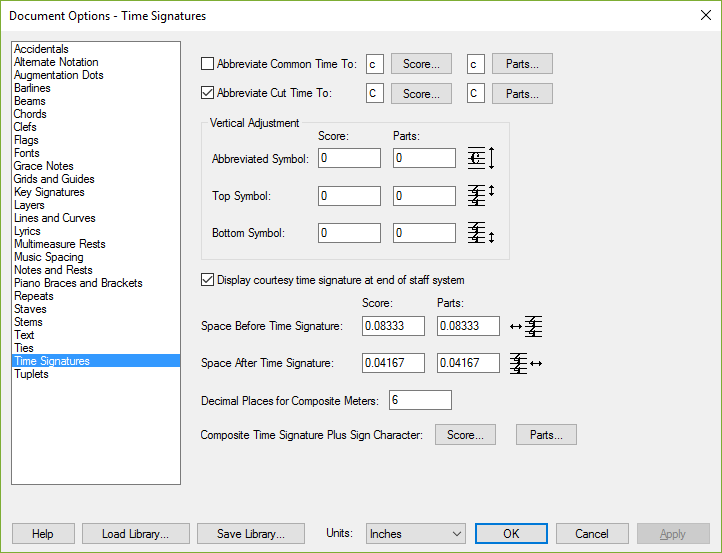Open the Units dropdown showing Inches
The height and width of the screenshot is (553, 722).
point(416,534)
